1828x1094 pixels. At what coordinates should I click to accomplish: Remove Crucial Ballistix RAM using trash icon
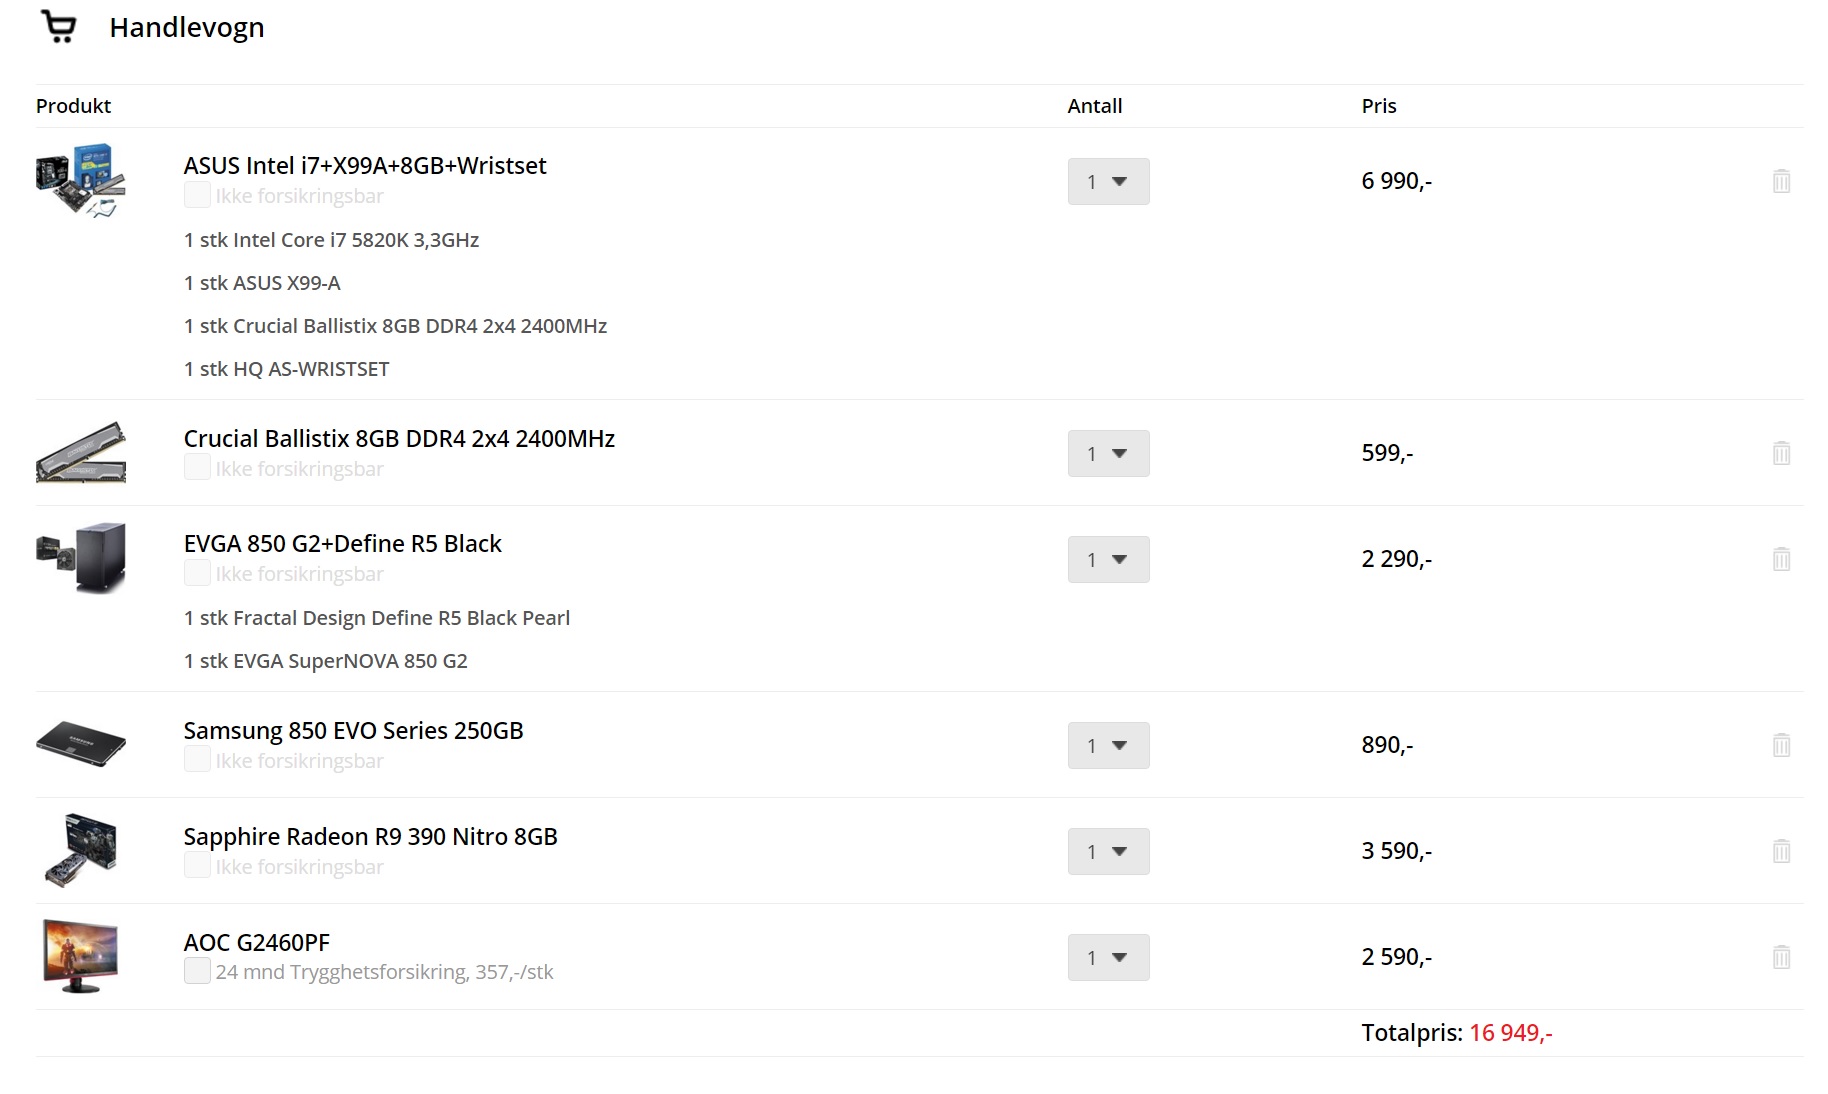pyautogui.click(x=1781, y=453)
